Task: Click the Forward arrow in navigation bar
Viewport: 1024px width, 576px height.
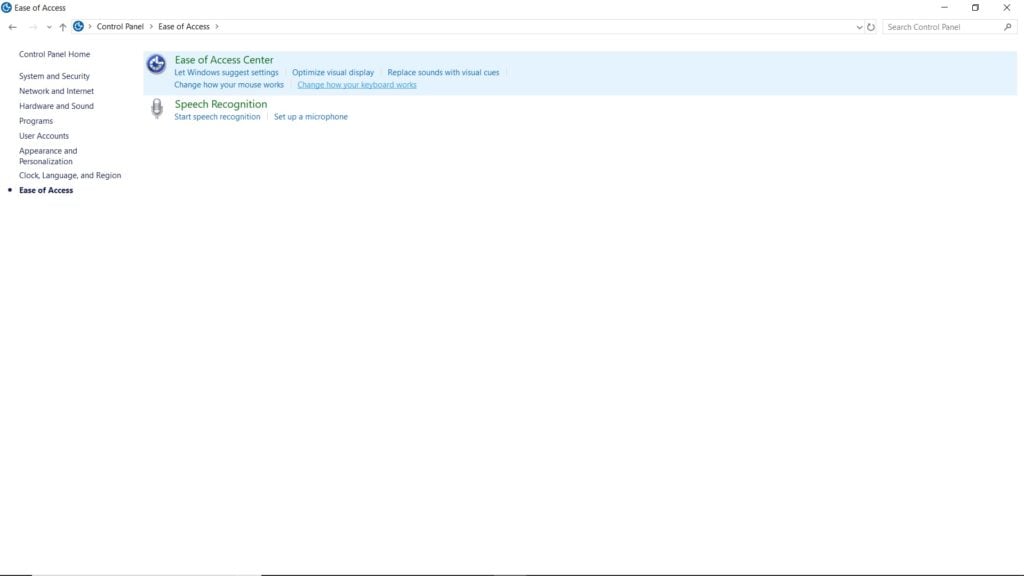Action: pos(33,27)
